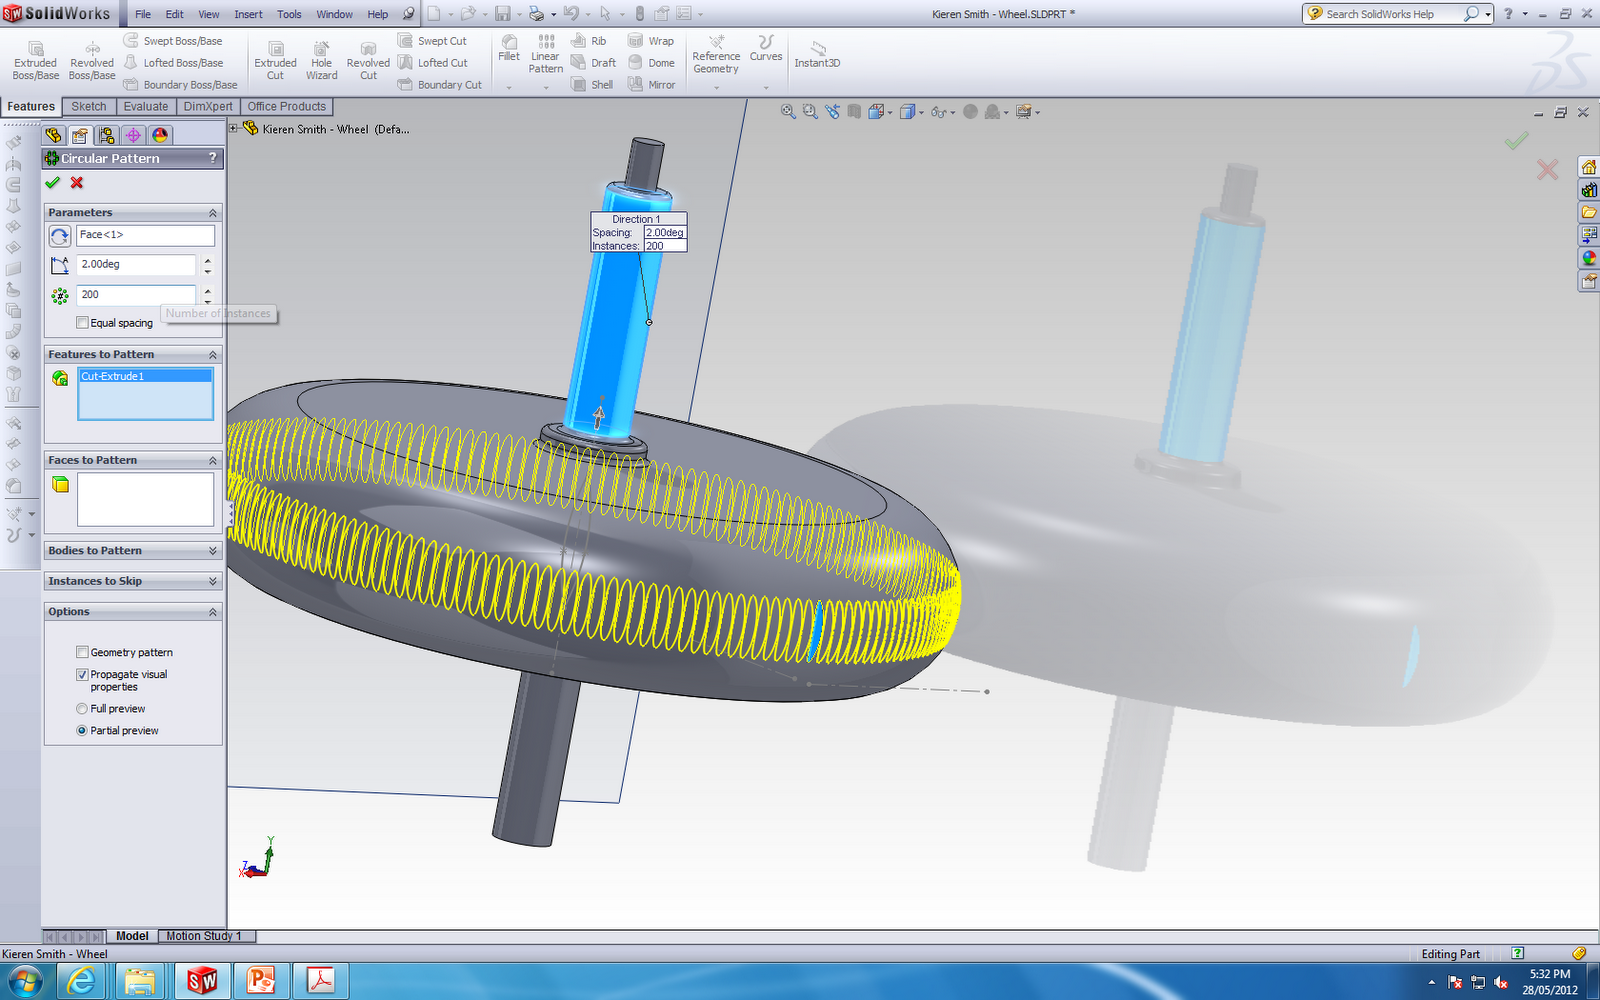Select the Partial preview radio button
1600x1000 pixels.
tap(82, 731)
